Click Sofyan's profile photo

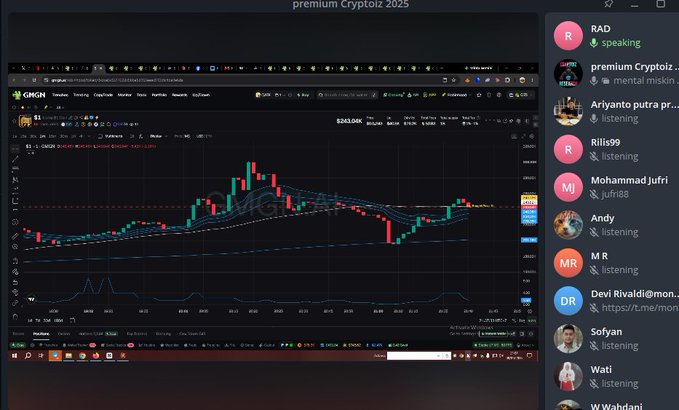pos(568,339)
